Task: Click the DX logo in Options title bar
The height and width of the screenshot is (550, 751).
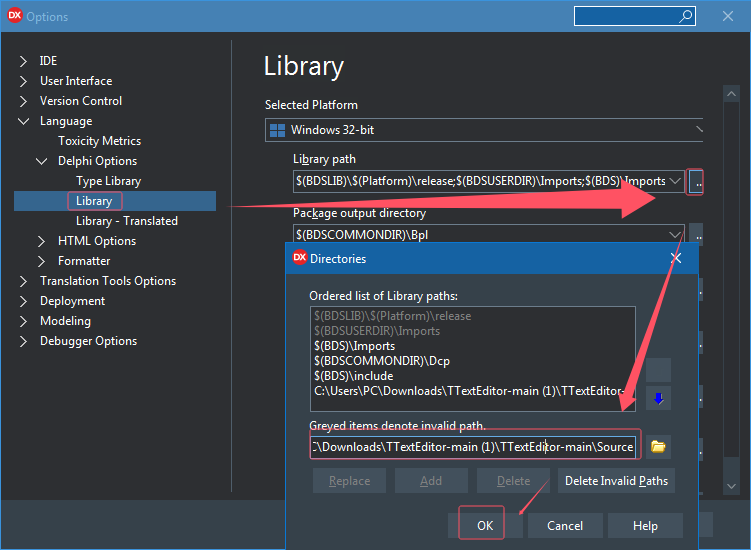Action: click(x=15, y=16)
